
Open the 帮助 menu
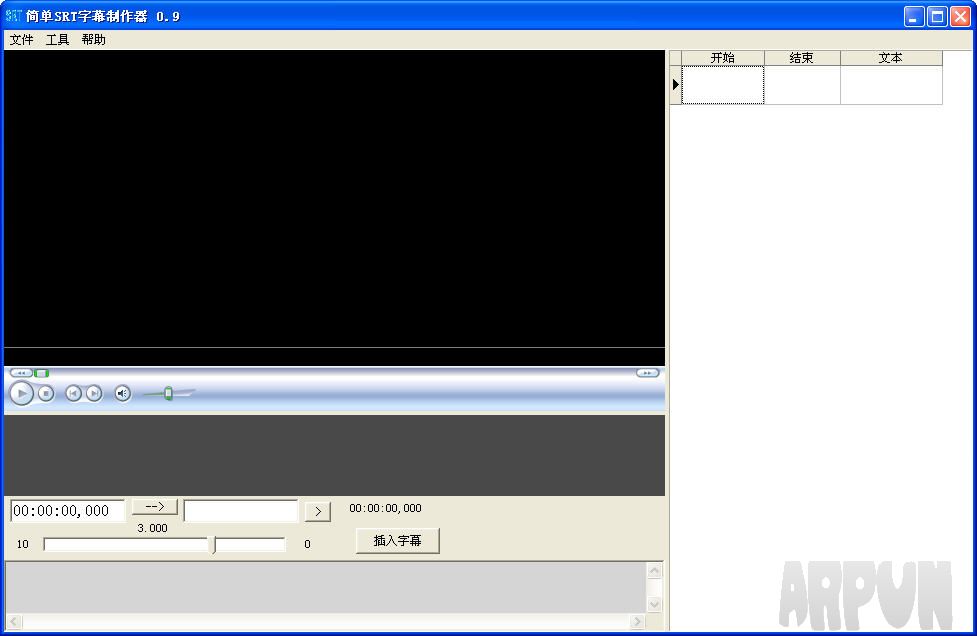[93, 40]
